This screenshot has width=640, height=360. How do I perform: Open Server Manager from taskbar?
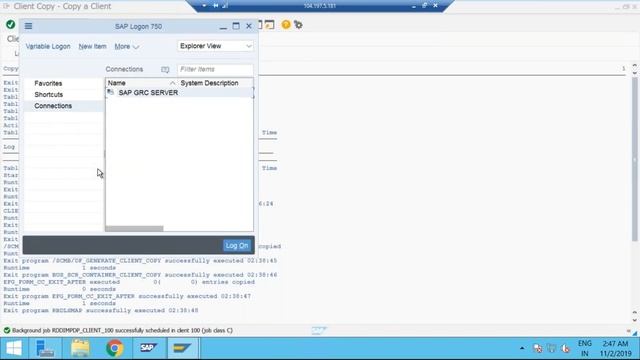[x=44, y=349]
